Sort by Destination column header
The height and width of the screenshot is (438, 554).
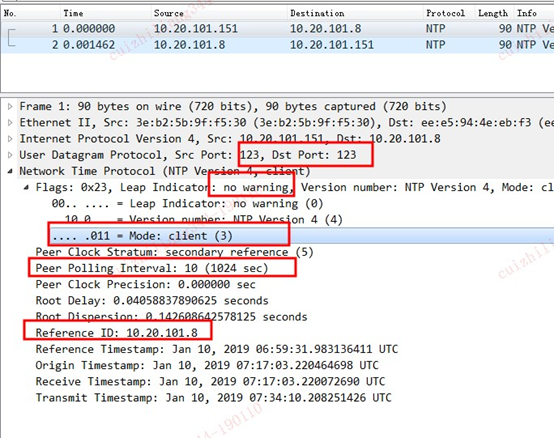point(355,13)
